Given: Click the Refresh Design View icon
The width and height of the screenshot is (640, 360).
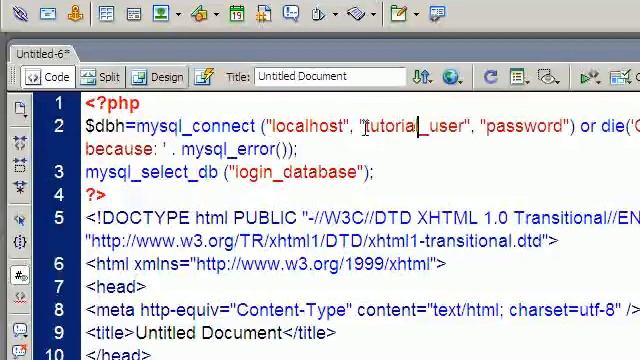Looking at the screenshot, I should click(x=490, y=77).
